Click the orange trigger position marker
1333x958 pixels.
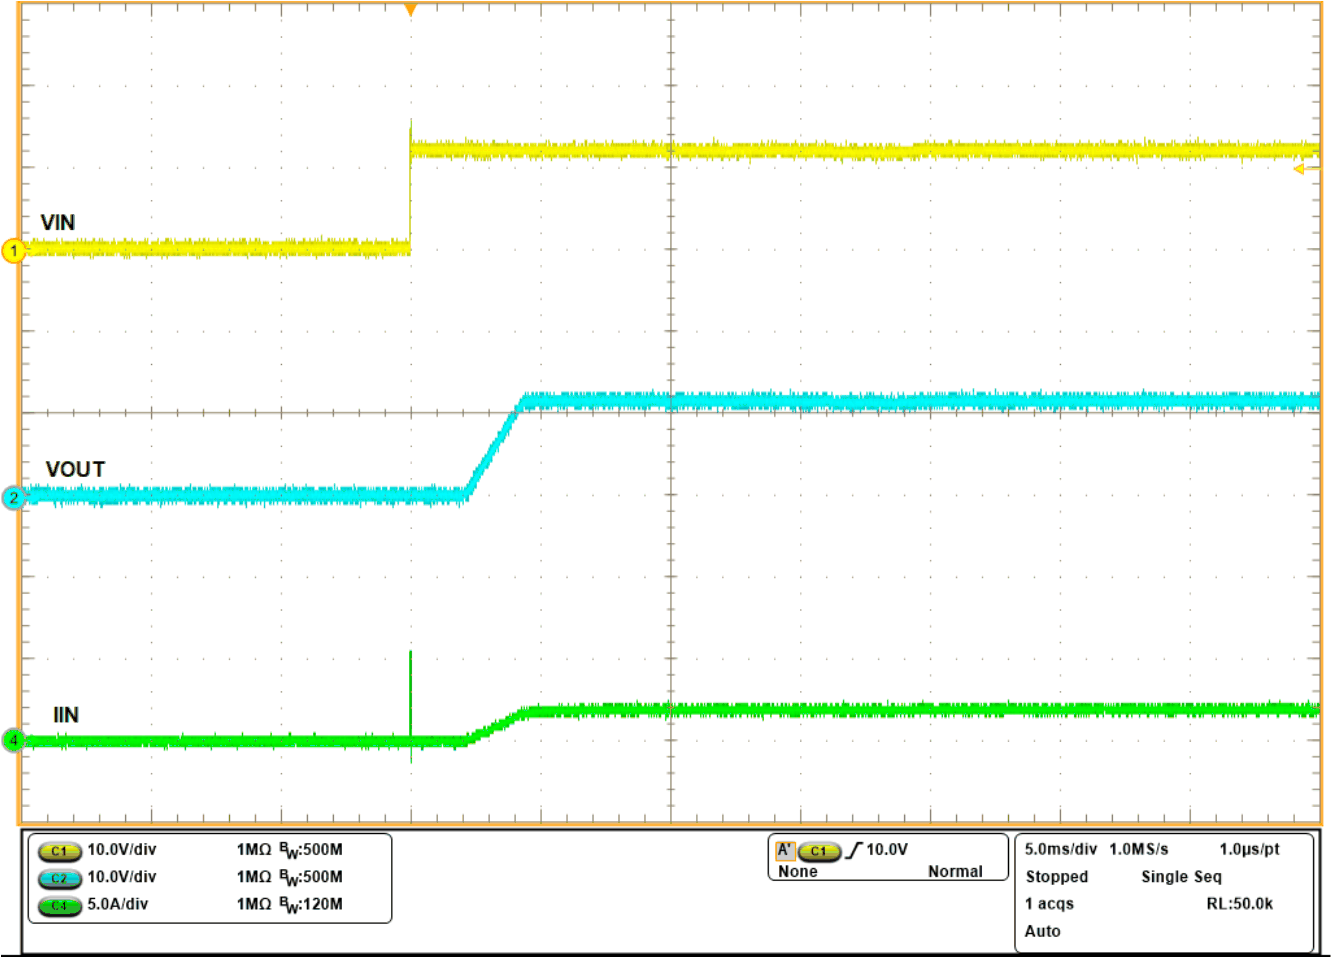(411, 9)
